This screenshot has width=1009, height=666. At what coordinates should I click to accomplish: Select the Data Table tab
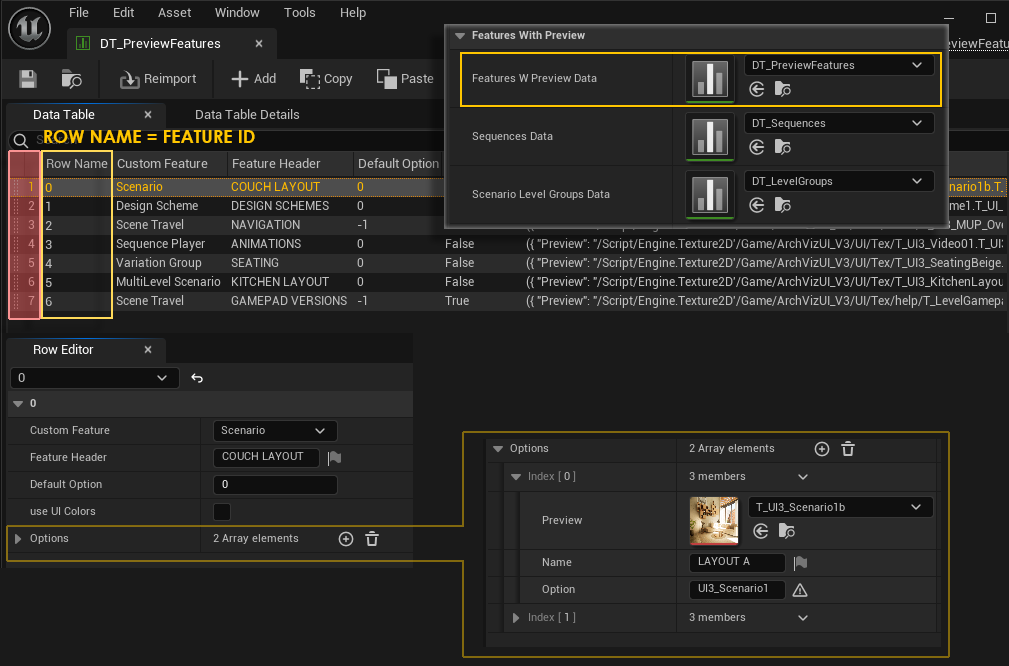(x=64, y=115)
